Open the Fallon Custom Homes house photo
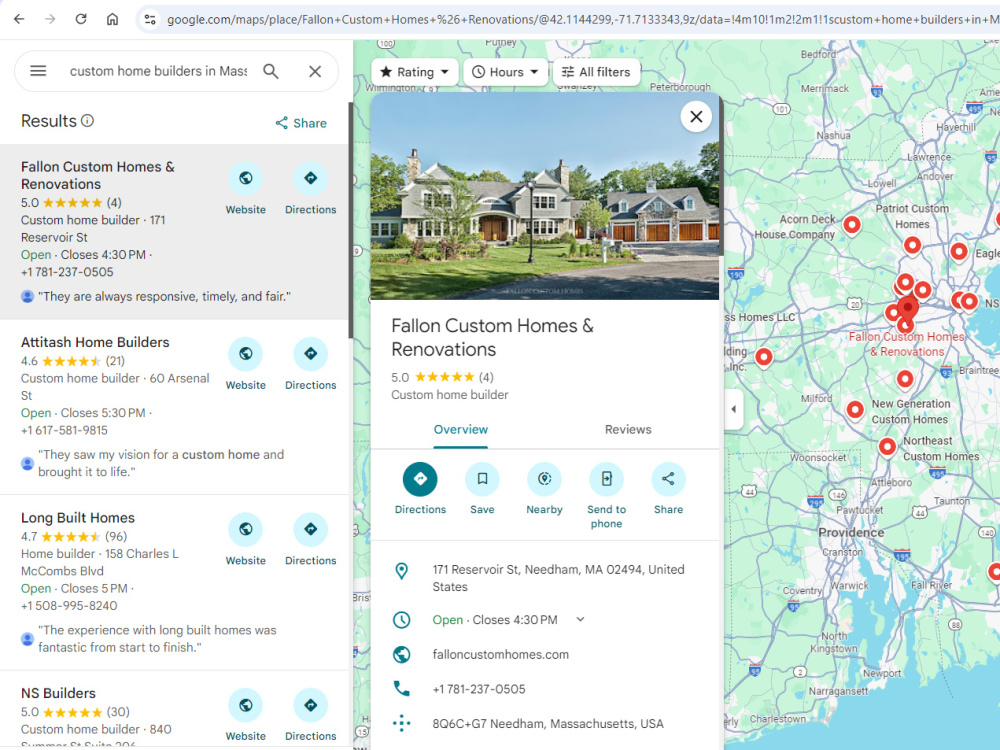Viewport: 1000px width, 750px height. (x=545, y=196)
